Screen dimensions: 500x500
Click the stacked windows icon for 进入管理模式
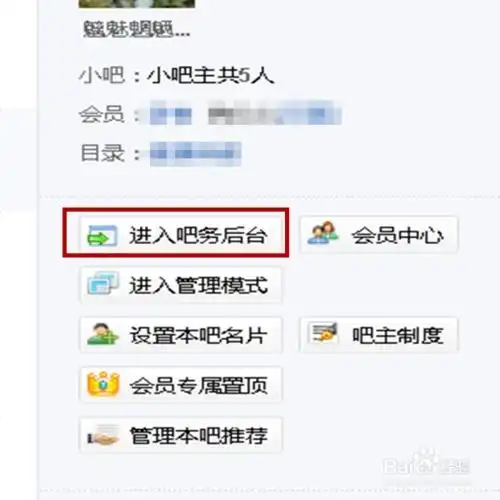click(x=103, y=283)
